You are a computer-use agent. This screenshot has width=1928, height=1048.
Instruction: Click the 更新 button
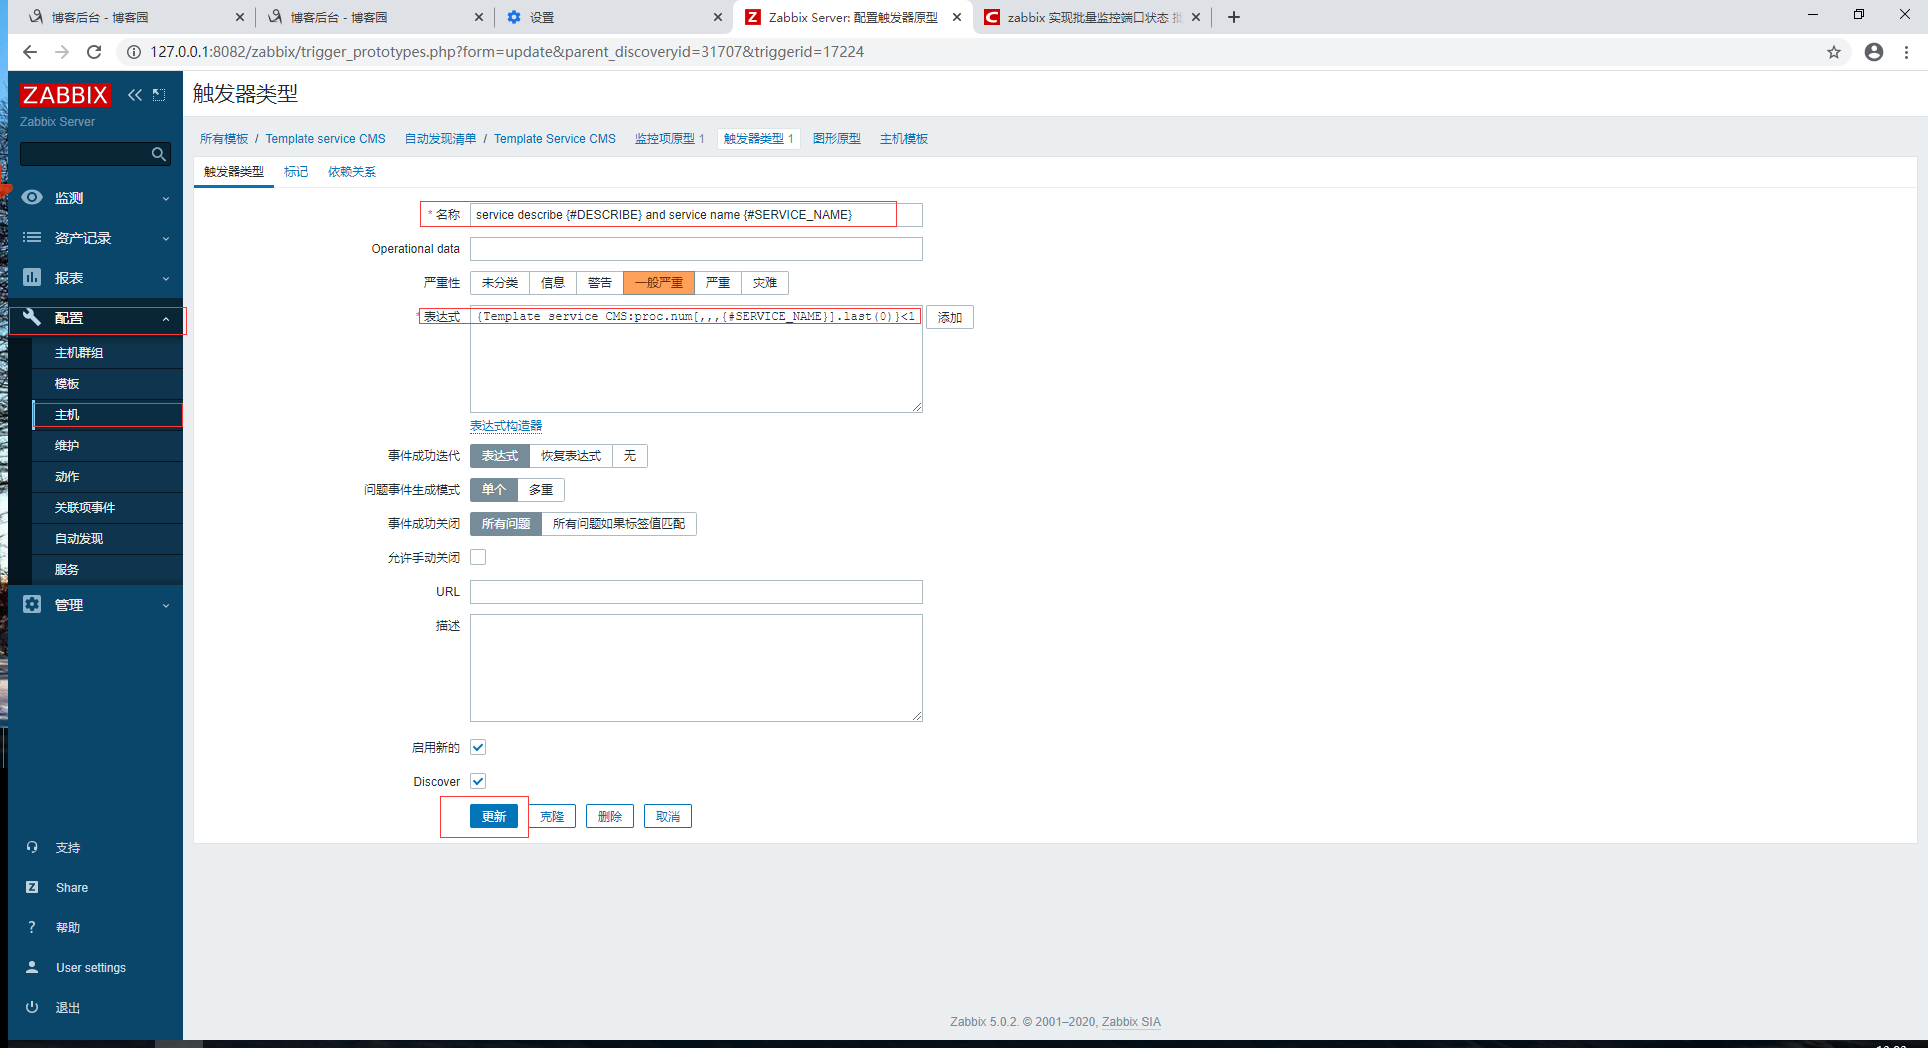(494, 817)
